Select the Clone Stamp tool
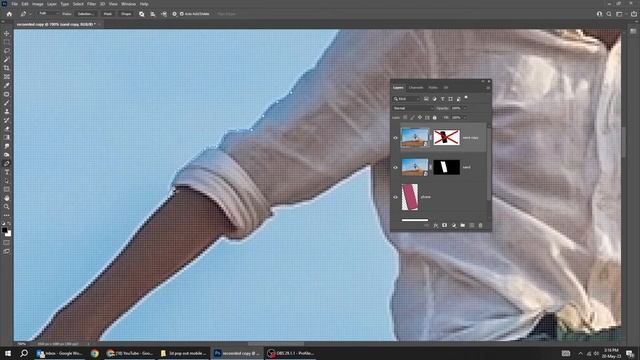This screenshot has width=640, height=360. [x=7, y=111]
